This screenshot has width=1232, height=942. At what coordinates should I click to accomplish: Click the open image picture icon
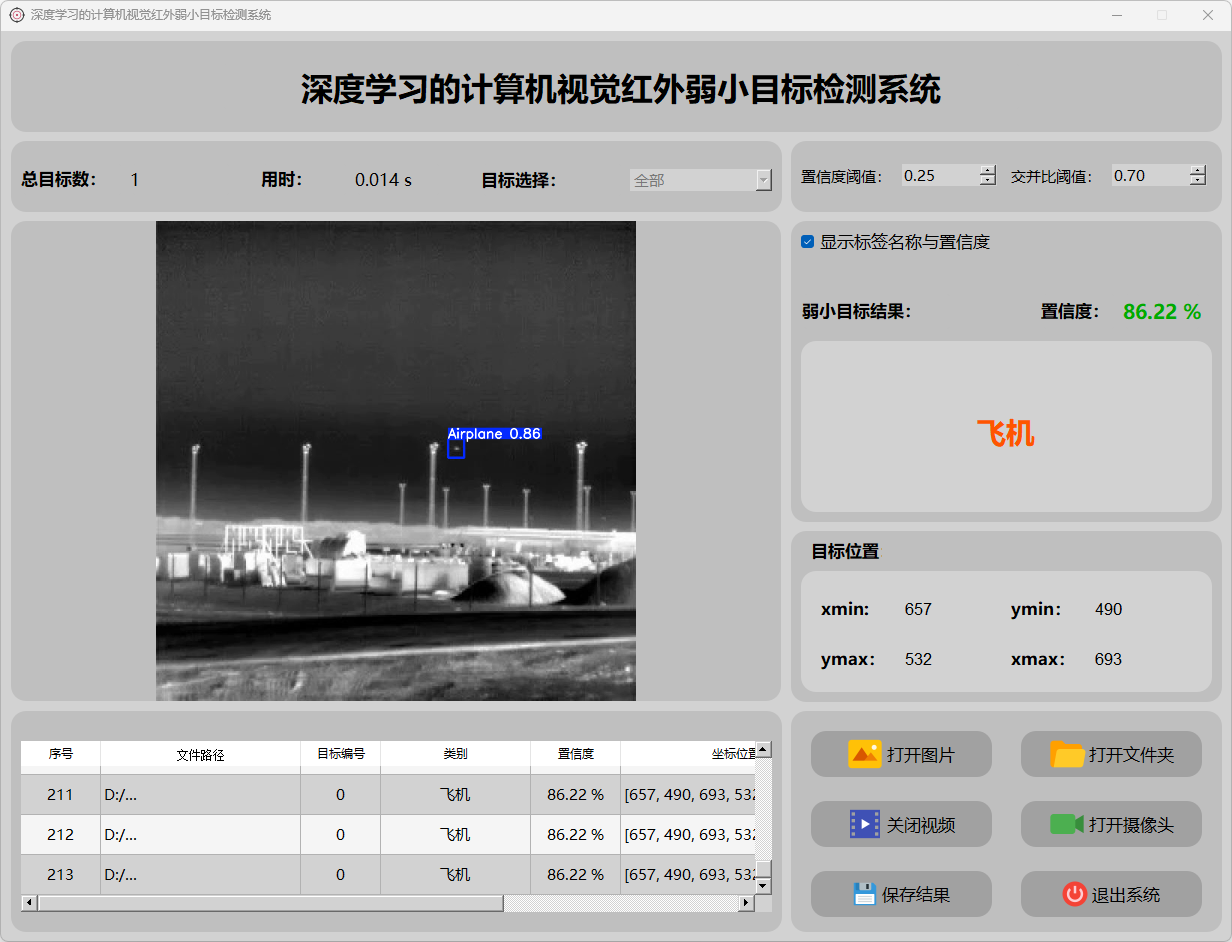click(x=864, y=754)
